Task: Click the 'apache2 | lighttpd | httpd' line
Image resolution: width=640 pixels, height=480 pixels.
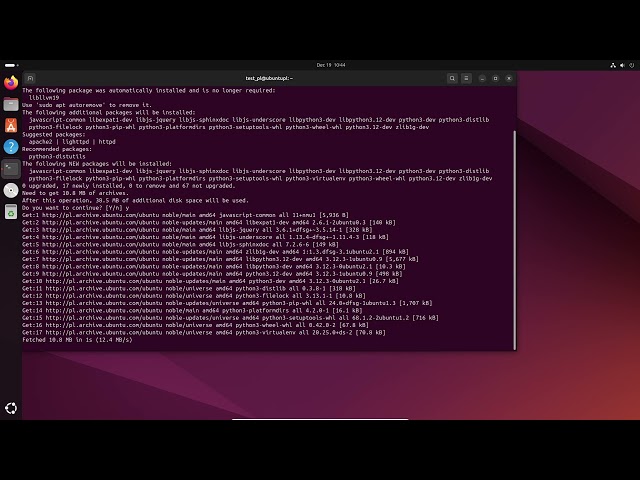Action: (72, 142)
